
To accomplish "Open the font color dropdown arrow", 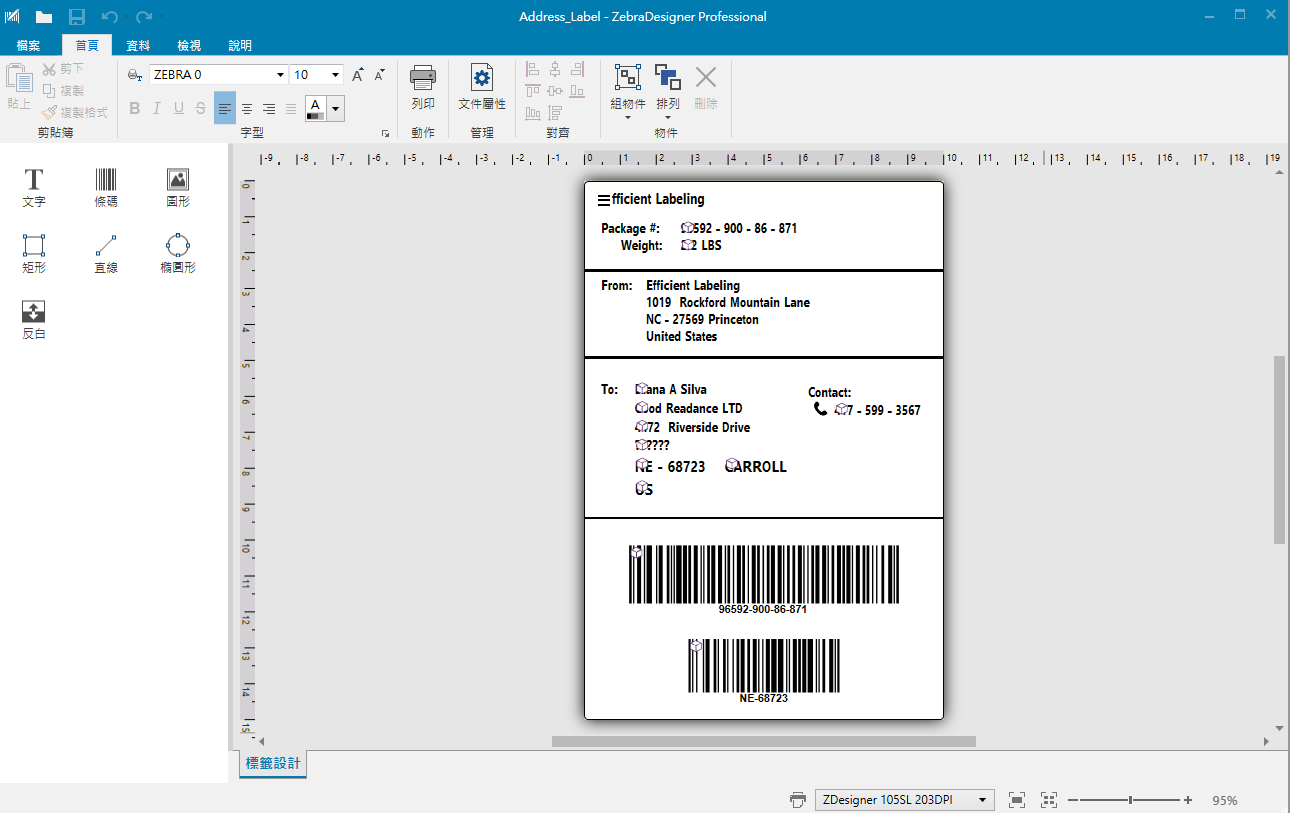I will (x=336, y=108).
